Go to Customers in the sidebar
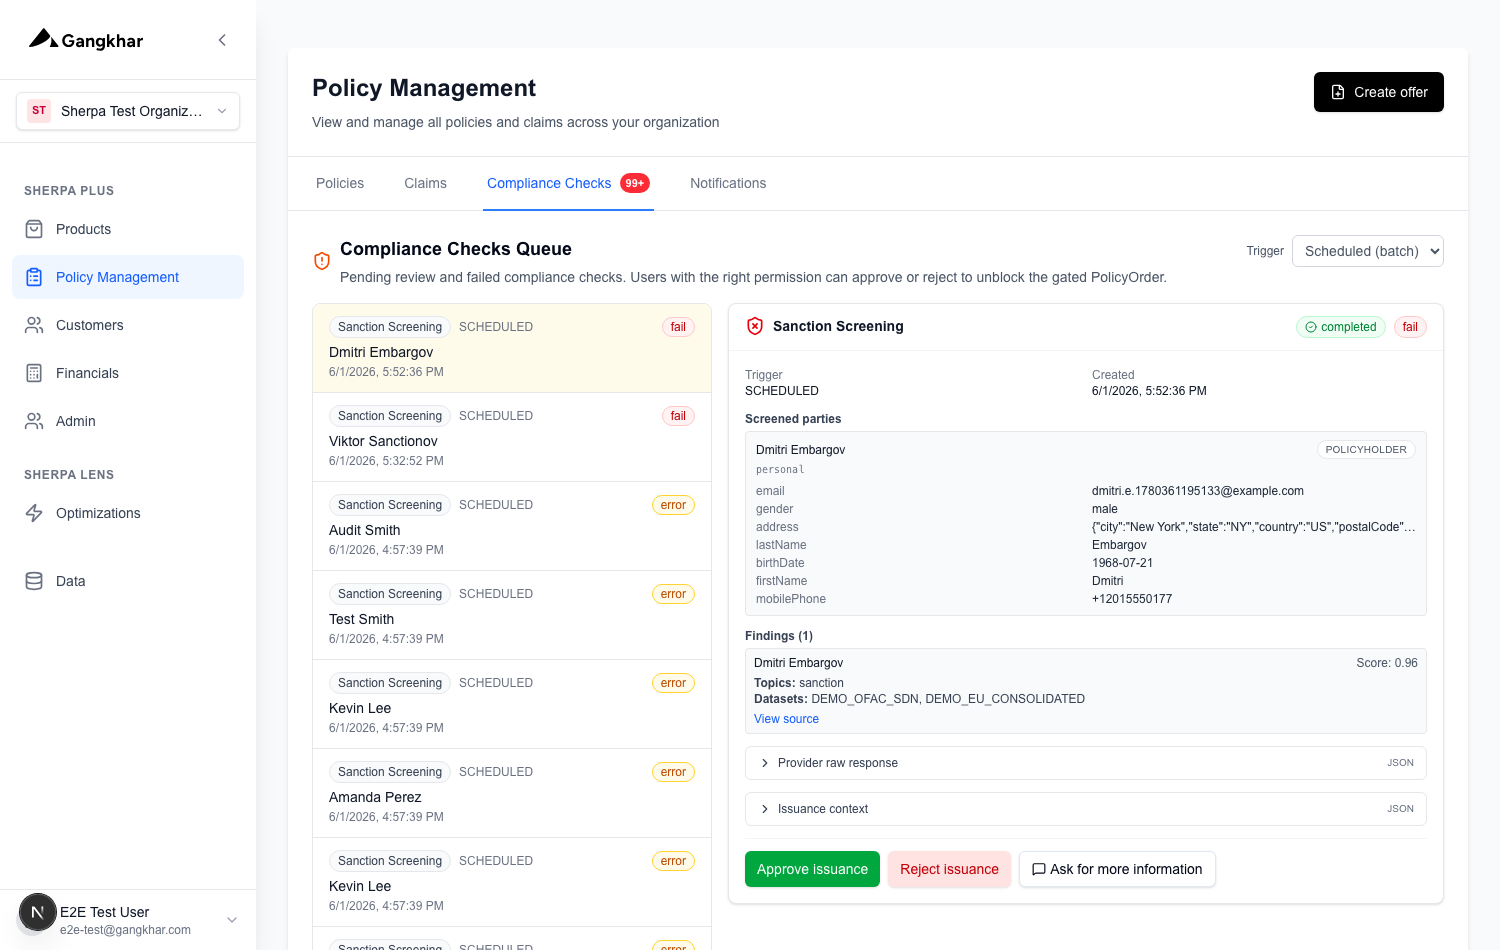The image size is (1500, 950). pos(128,325)
